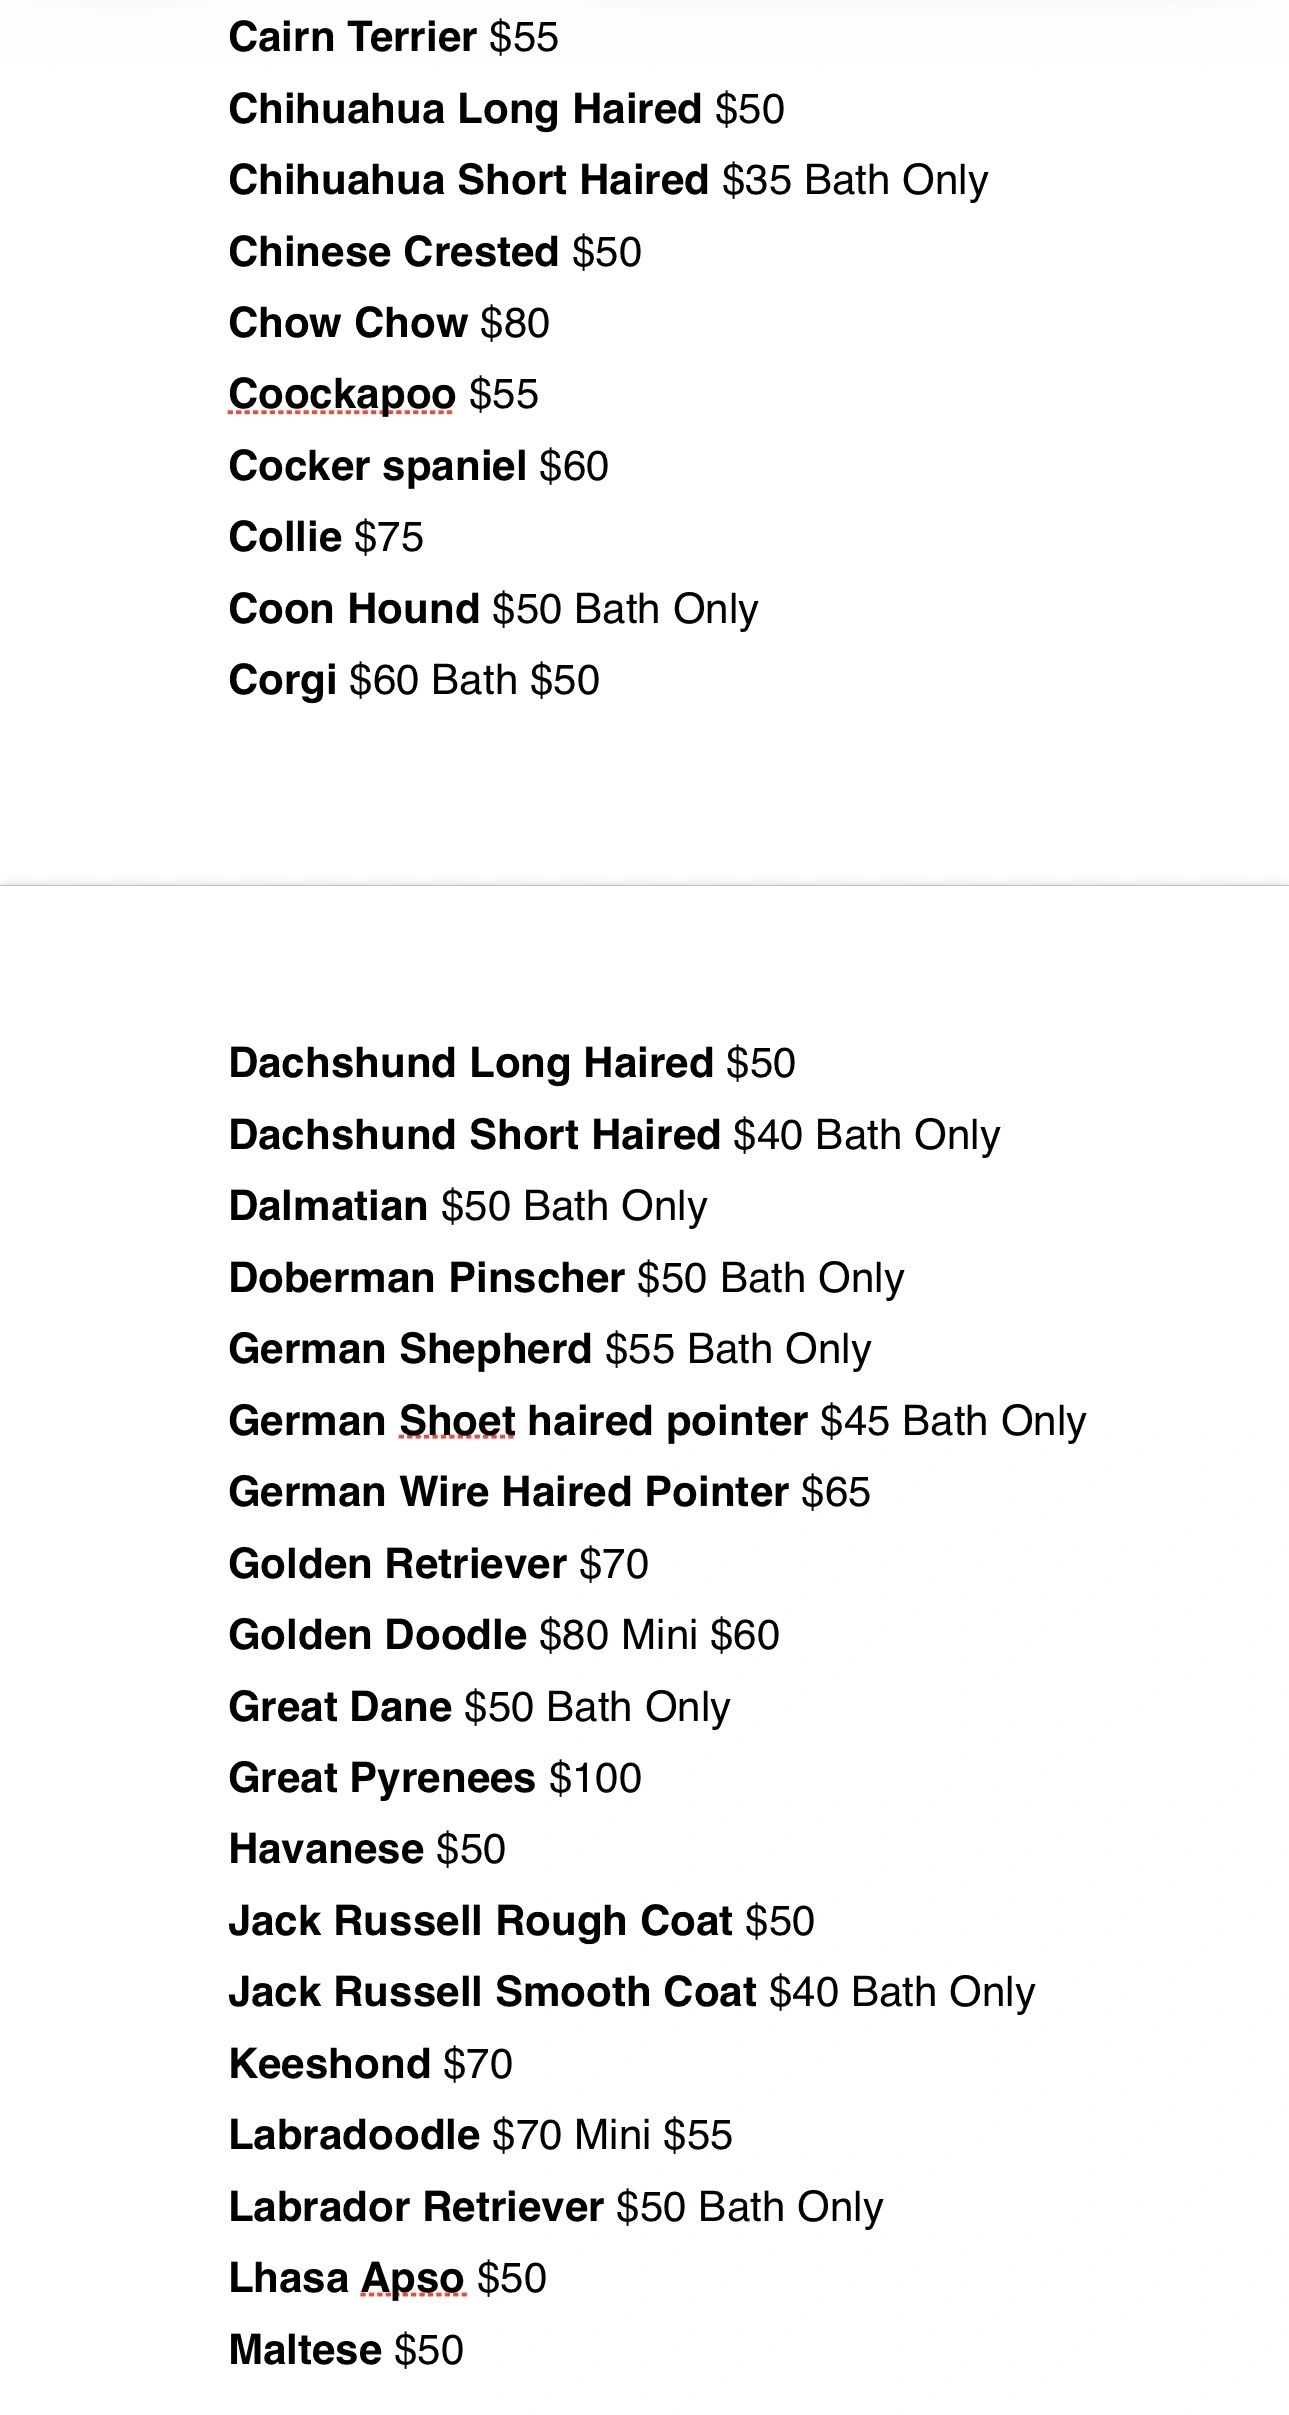Click the page break divider line
Image resolution: width=1289 pixels, height=2415 pixels.
[644, 885]
